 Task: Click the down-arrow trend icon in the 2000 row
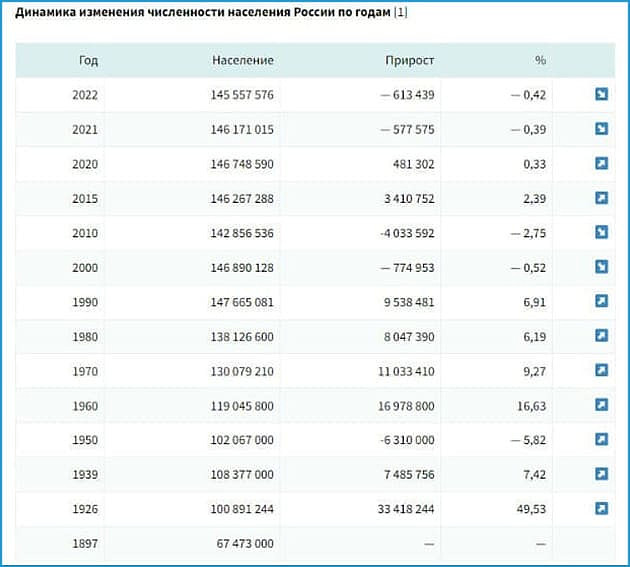[601, 266]
